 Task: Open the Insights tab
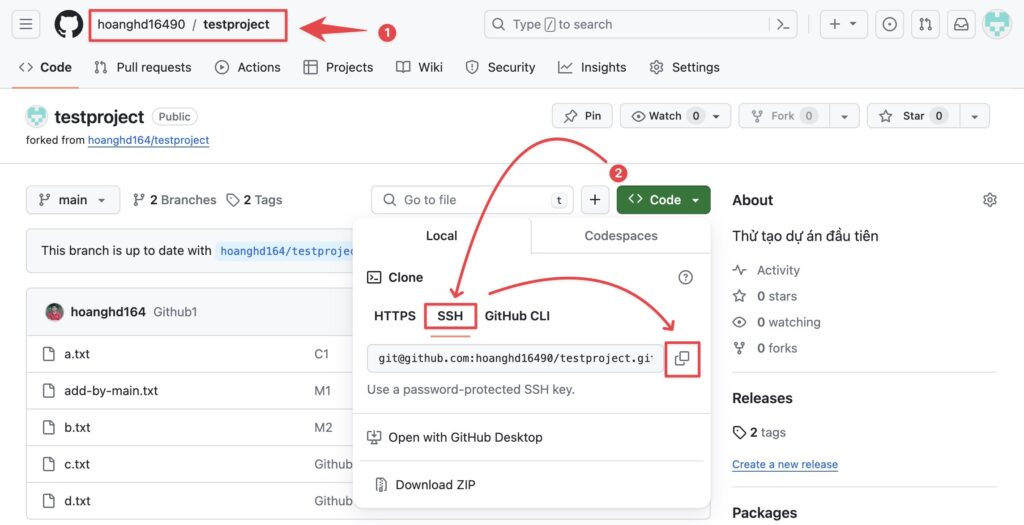click(x=592, y=67)
